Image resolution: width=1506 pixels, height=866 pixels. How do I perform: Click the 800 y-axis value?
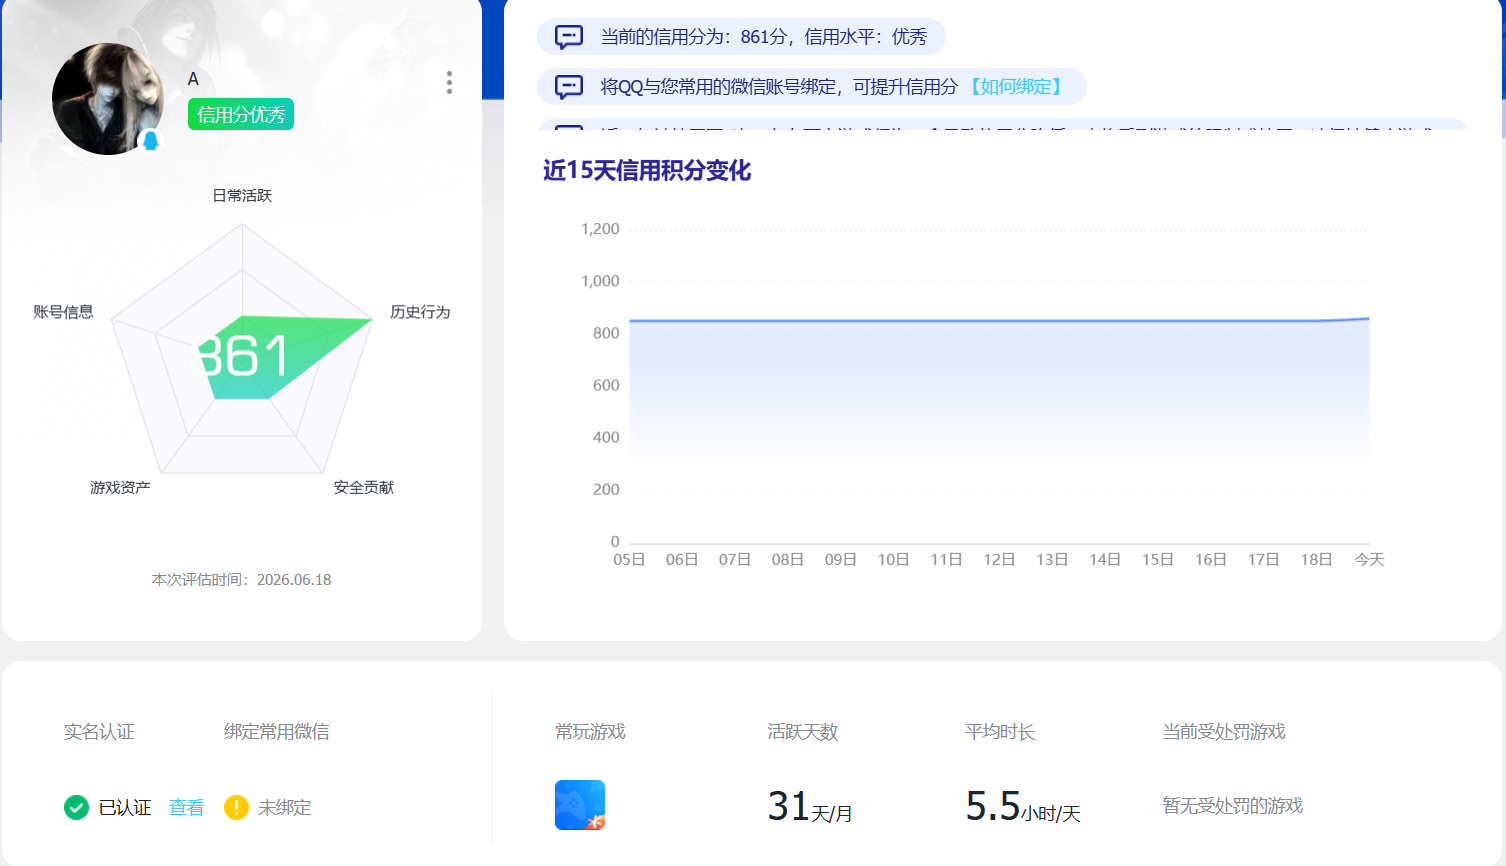606,333
